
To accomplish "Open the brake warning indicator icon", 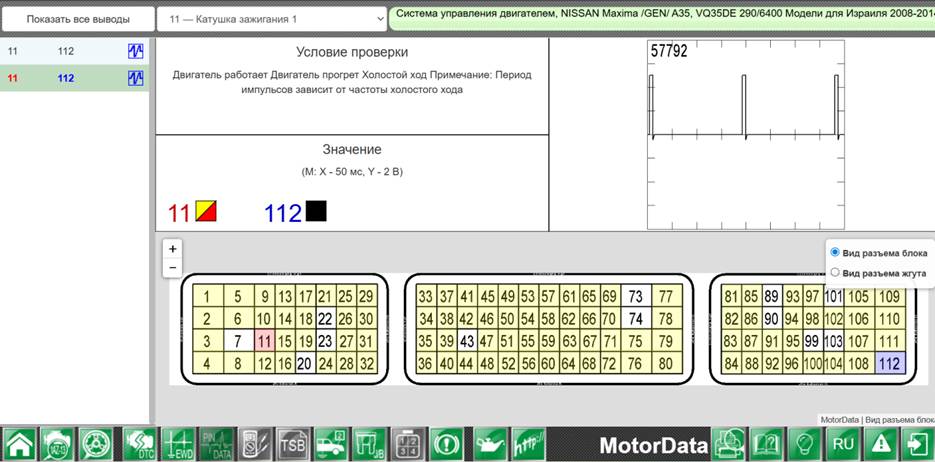I will coord(446,444).
